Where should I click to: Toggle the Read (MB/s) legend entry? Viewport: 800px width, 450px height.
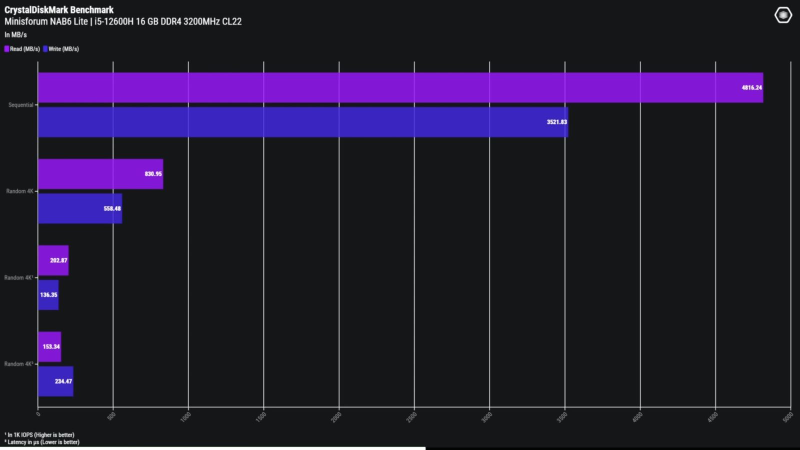(24, 48)
